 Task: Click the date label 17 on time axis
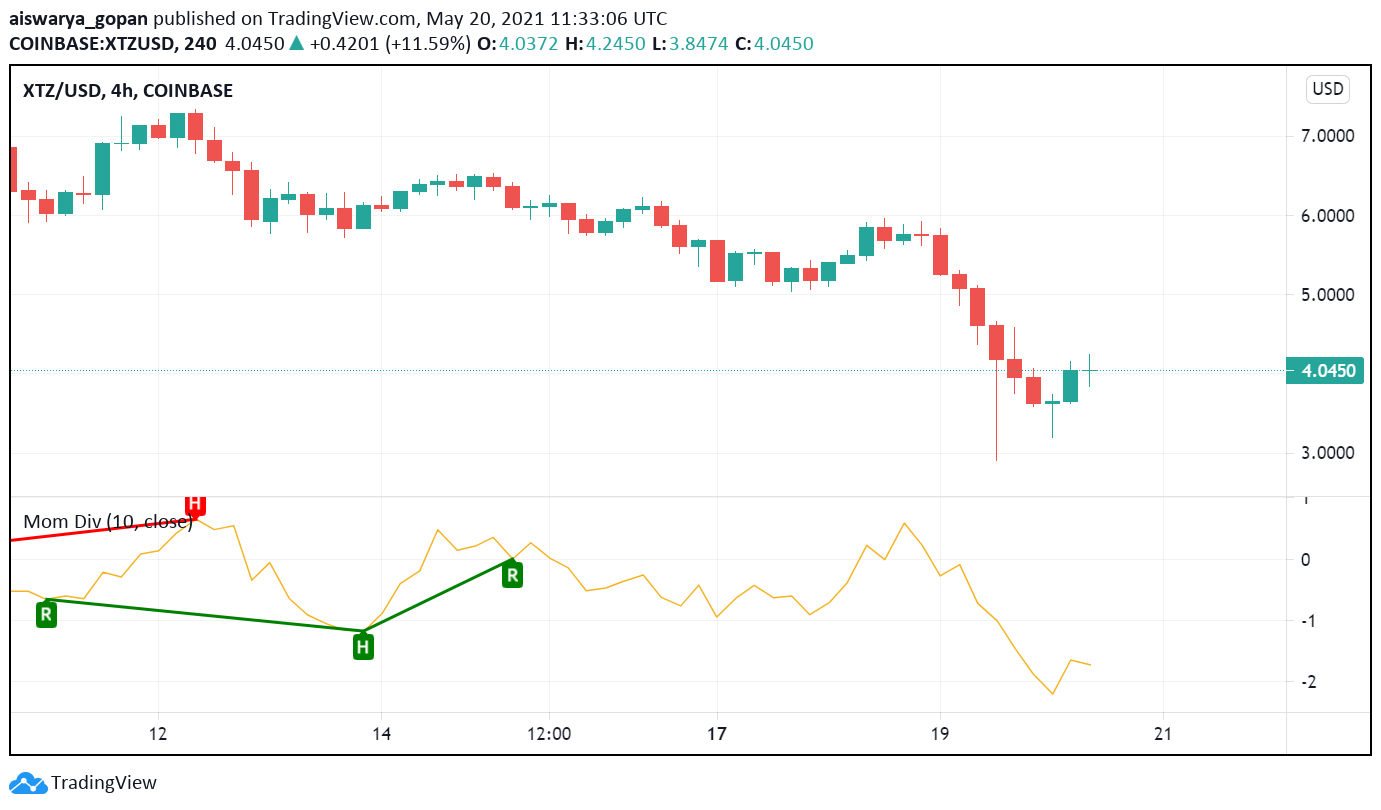(x=716, y=733)
